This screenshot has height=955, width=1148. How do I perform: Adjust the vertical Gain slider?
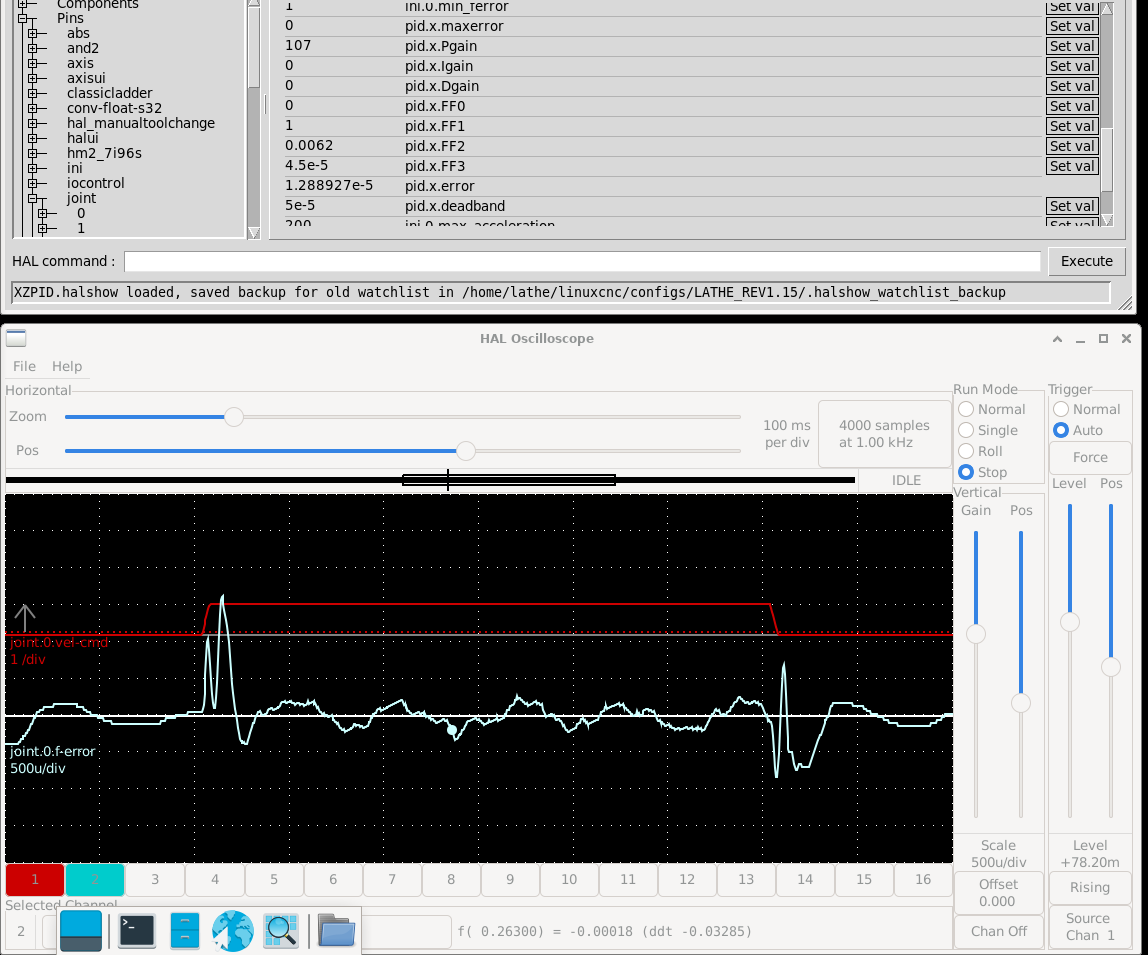click(x=976, y=634)
